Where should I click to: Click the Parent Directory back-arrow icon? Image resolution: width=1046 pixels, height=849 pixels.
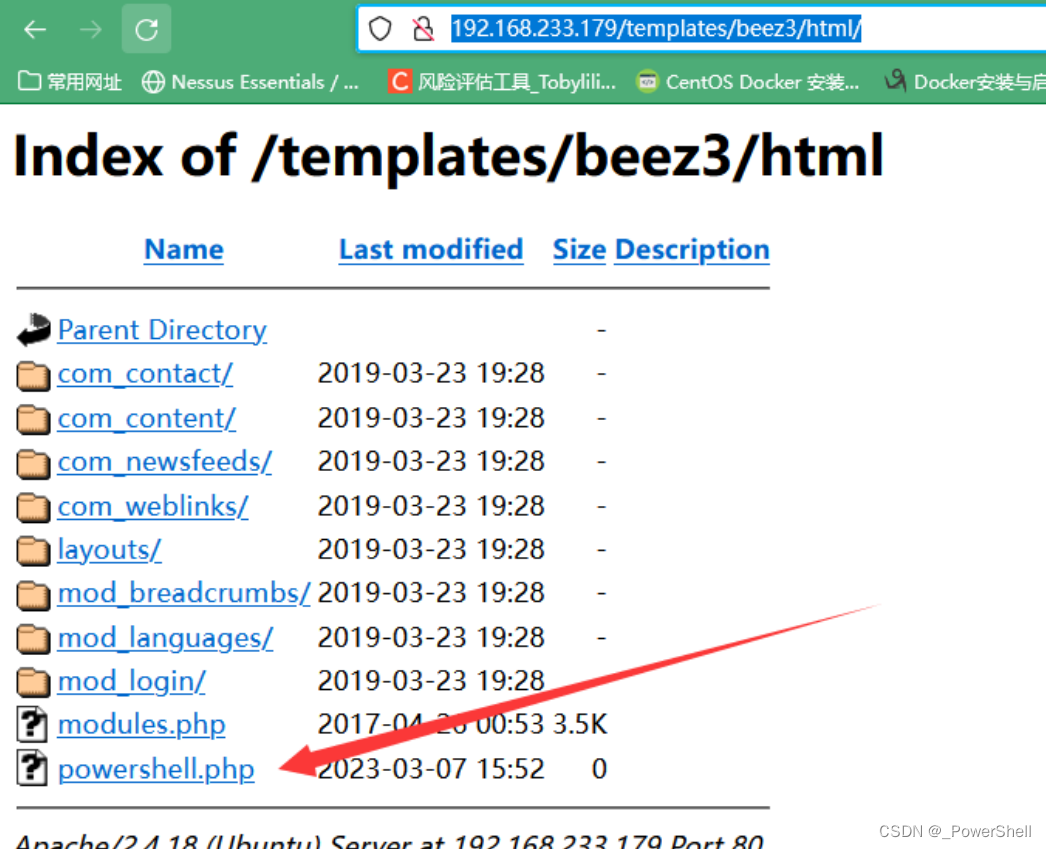click(x=33, y=330)
